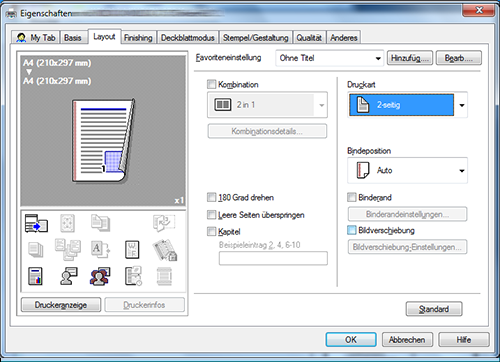
Task: Click the person icon on My Tab
Action: tap(21, 38)
